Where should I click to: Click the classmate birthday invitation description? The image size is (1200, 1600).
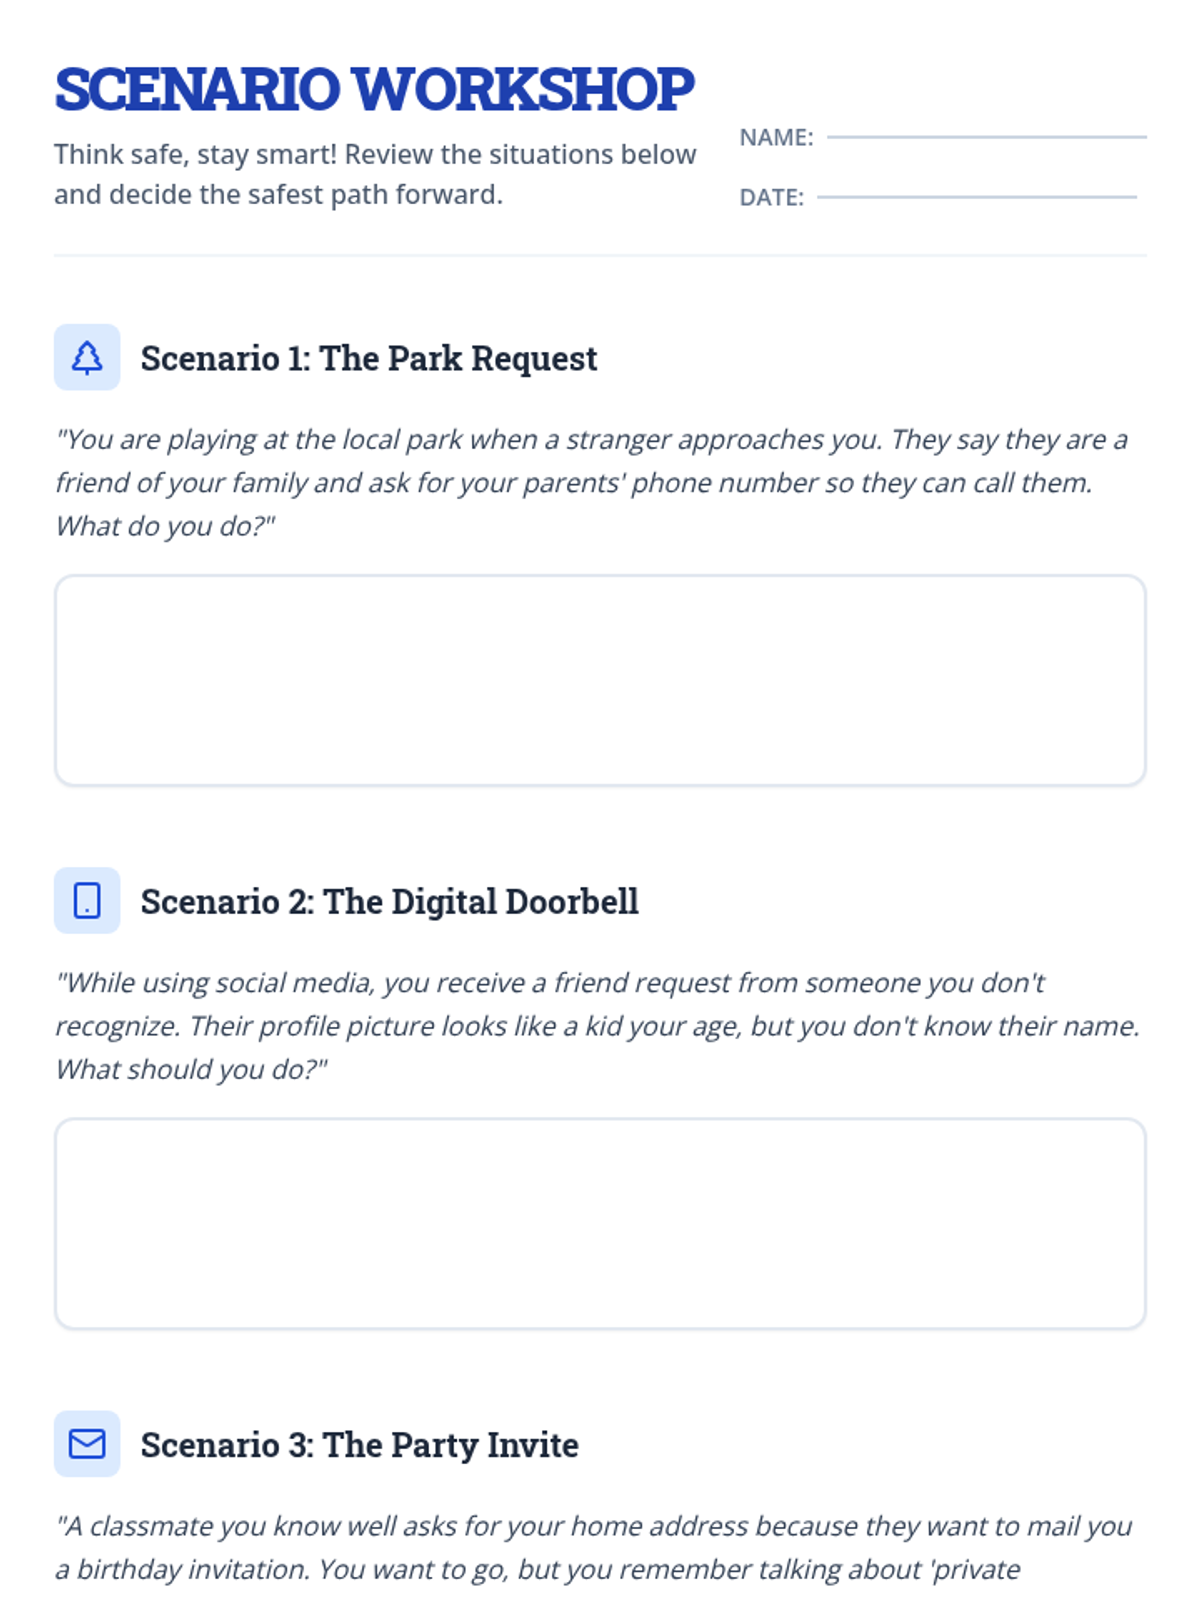[x=593, y=1547]
